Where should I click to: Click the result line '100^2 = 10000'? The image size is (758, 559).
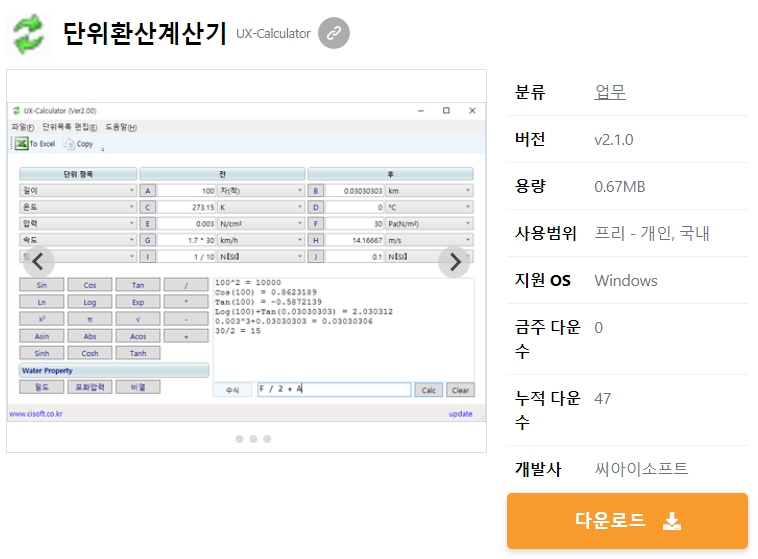pos(248,282)
